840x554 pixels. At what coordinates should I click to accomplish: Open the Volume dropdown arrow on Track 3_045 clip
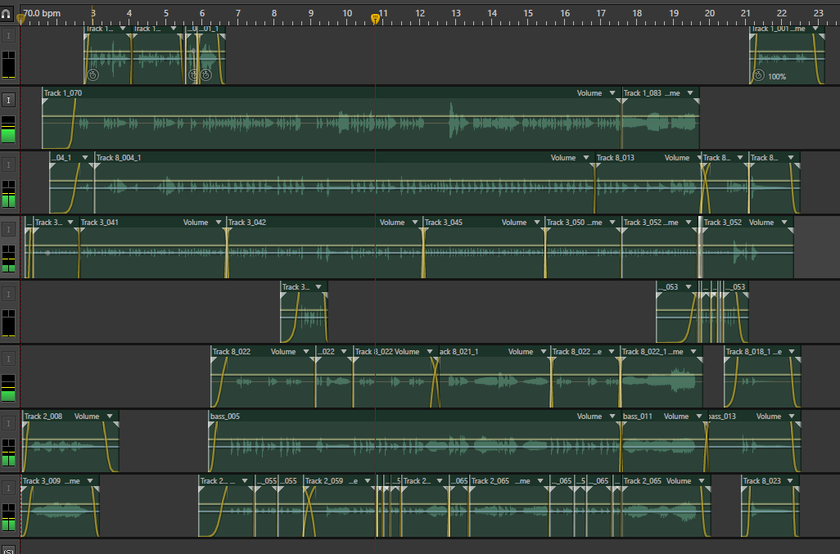pos(537,222)
